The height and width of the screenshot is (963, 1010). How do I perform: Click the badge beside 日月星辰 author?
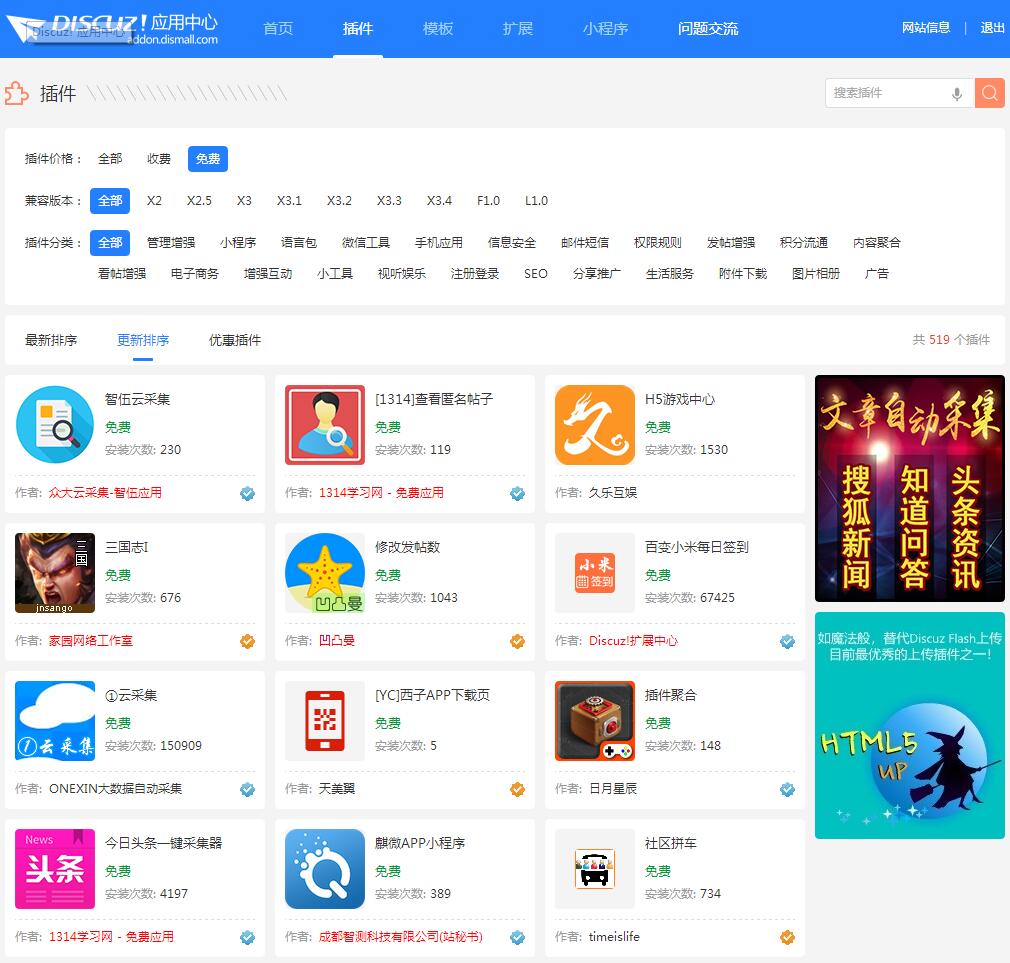pos(787,790)
